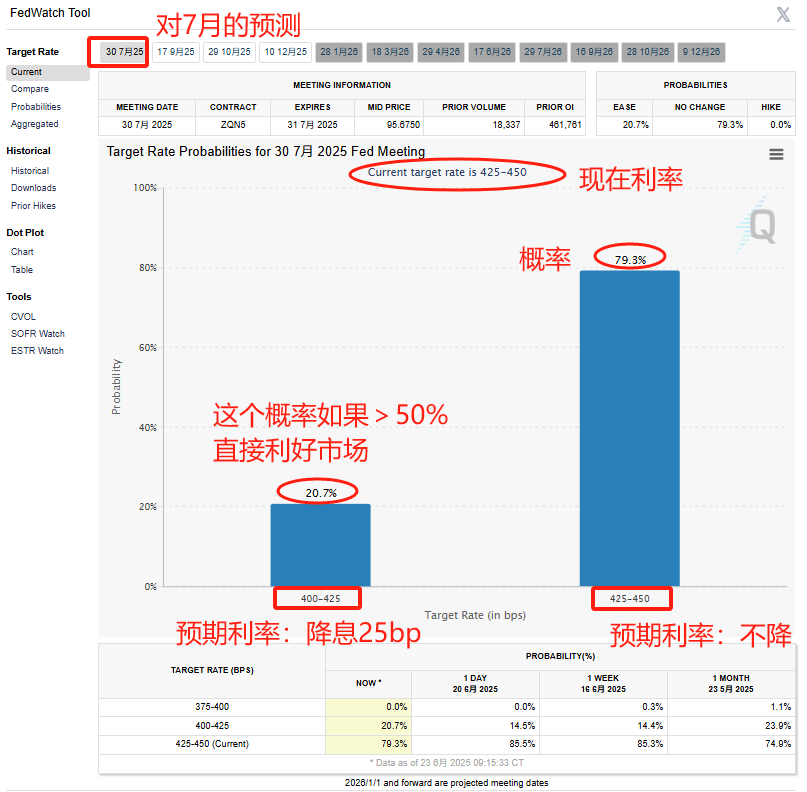807x792 pixels.
Task: Click the 14.5% 1 DAY value
Action: (522, 726)
